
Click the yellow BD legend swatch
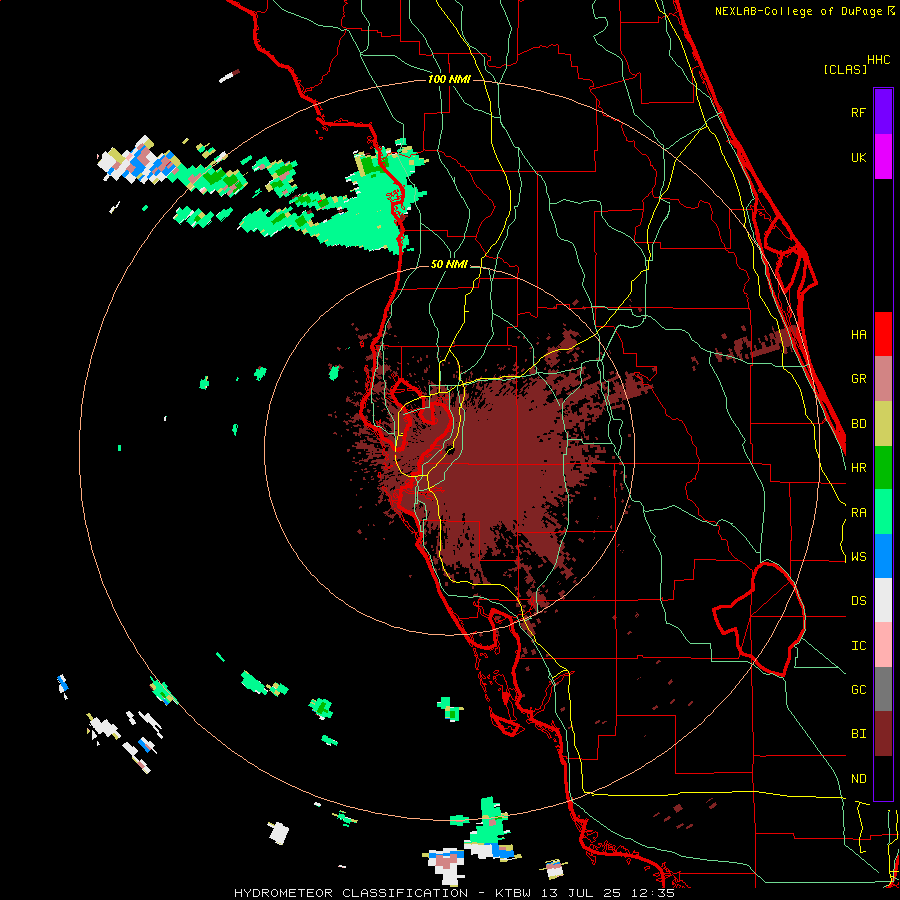[x=883, y=424]
